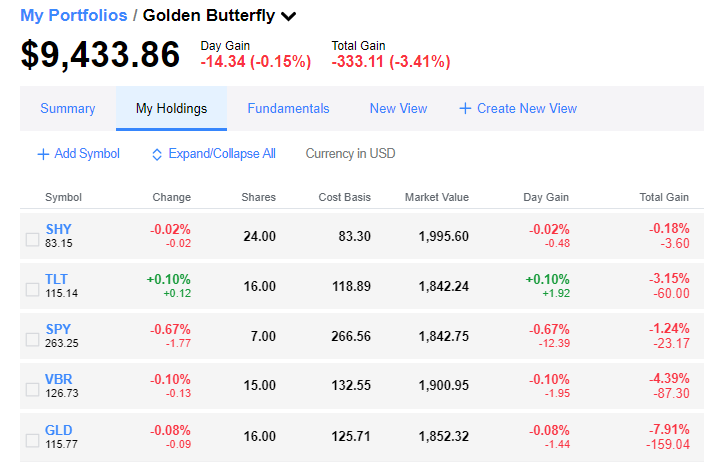Click the Expand/Collapse All arrows icon
Screen dimensions: 704x462
pyautogui.click(x=157, y=154)
